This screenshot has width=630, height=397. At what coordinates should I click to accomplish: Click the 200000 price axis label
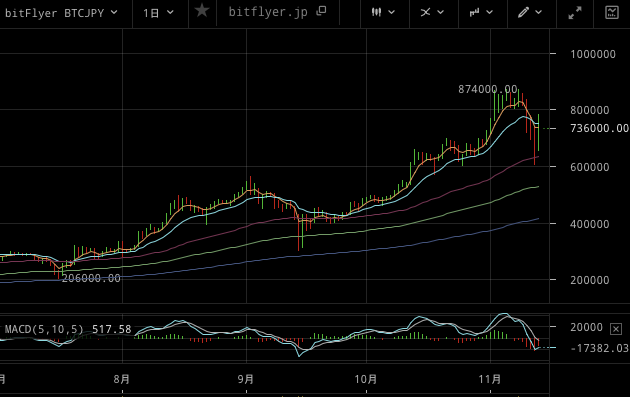tap(589, 280)
